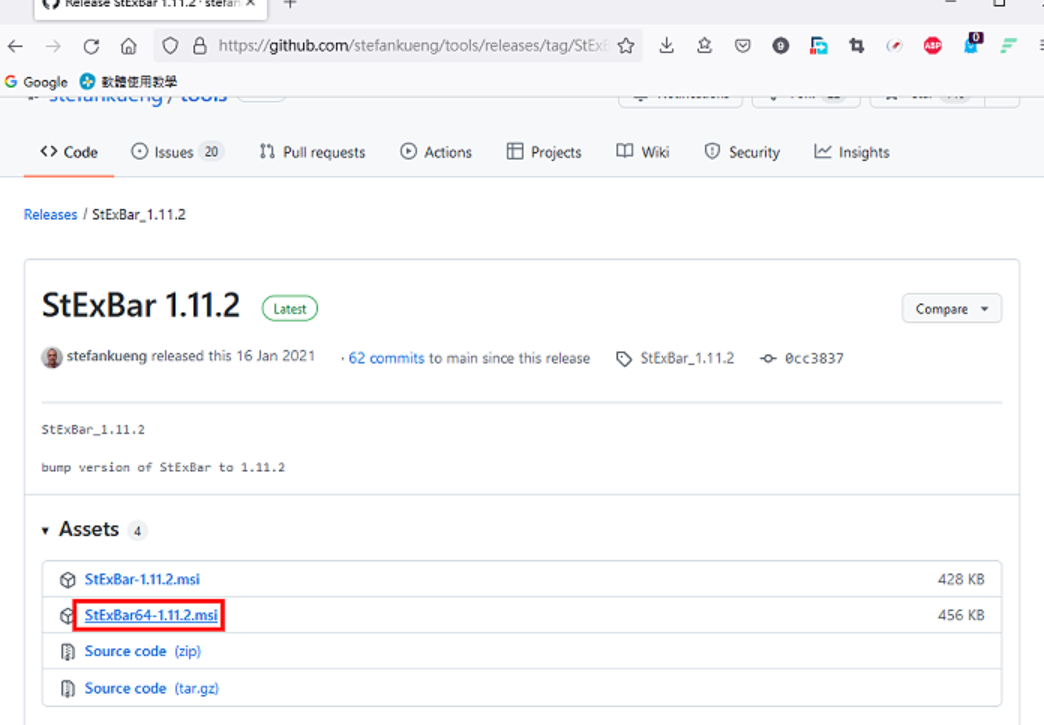Click the crop screenshot extension icon
This screenshot has width=1044, height=725.
[857, 46]
